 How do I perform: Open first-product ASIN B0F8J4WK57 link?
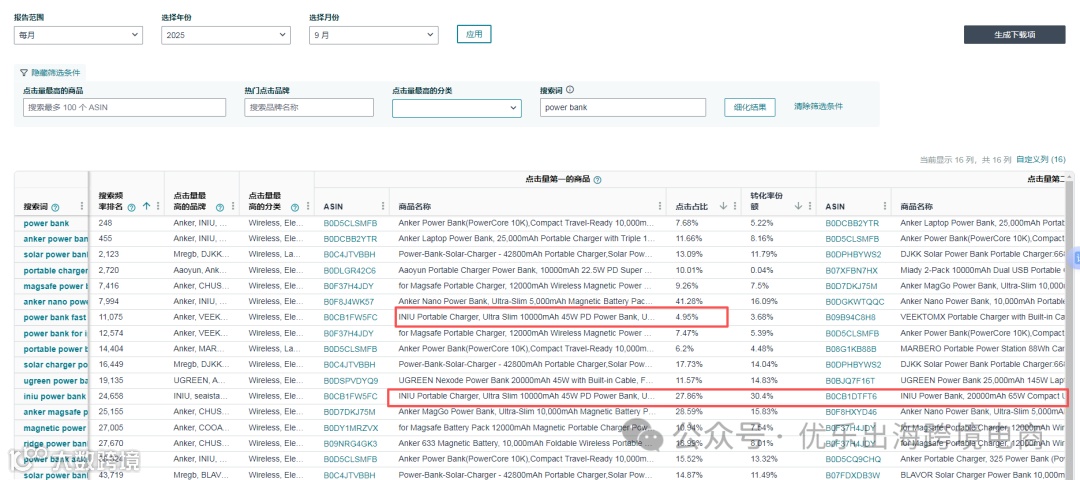[x=349, y=302]
